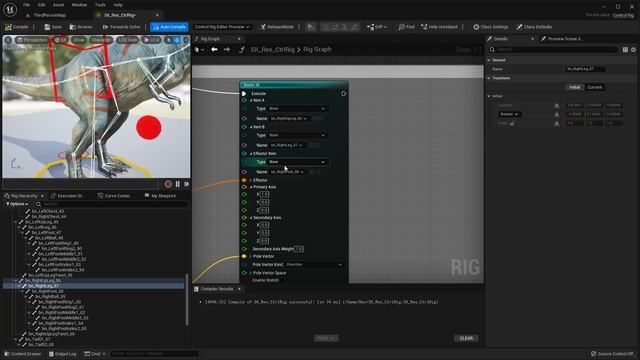Toggle the Auto Compile button
The height and width of the screenshot is (360, 640).
[169, 27]
